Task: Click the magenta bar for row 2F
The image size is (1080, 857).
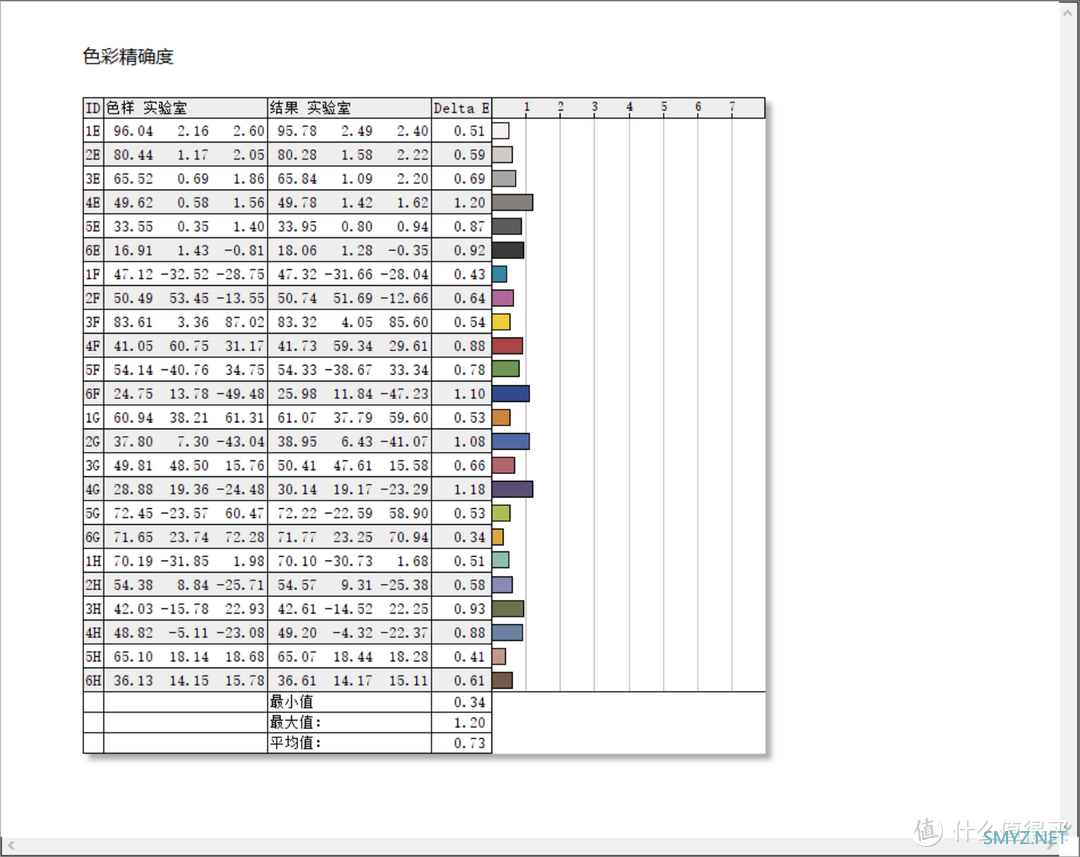Action: click(x=503, y=298)
